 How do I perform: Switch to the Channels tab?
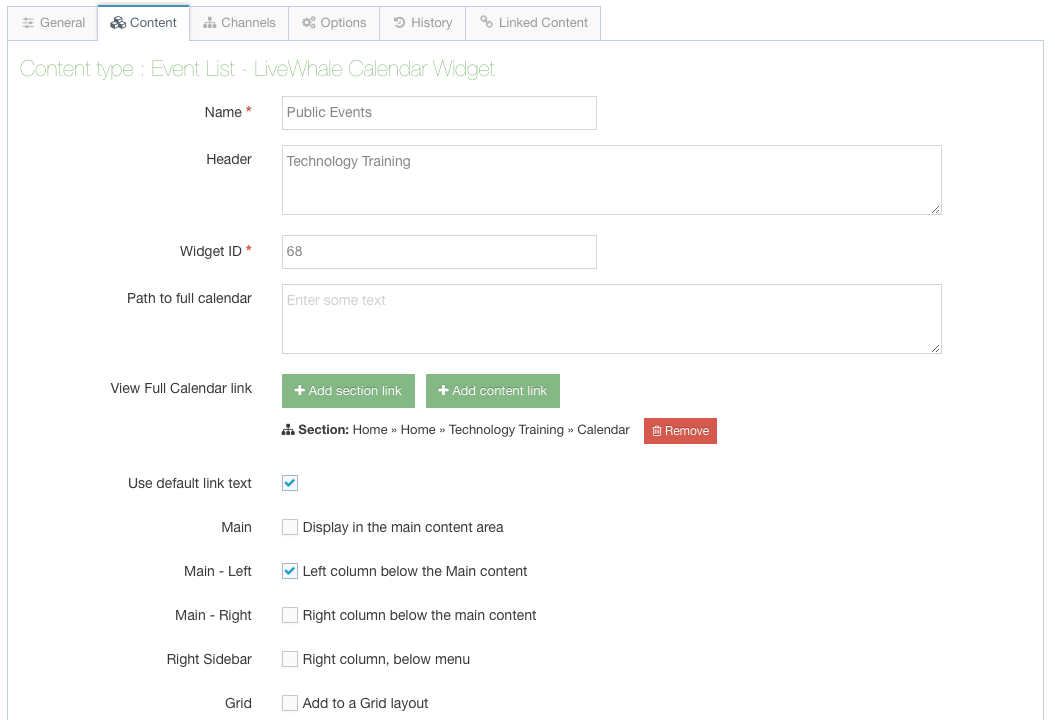(x=238, y=23)
